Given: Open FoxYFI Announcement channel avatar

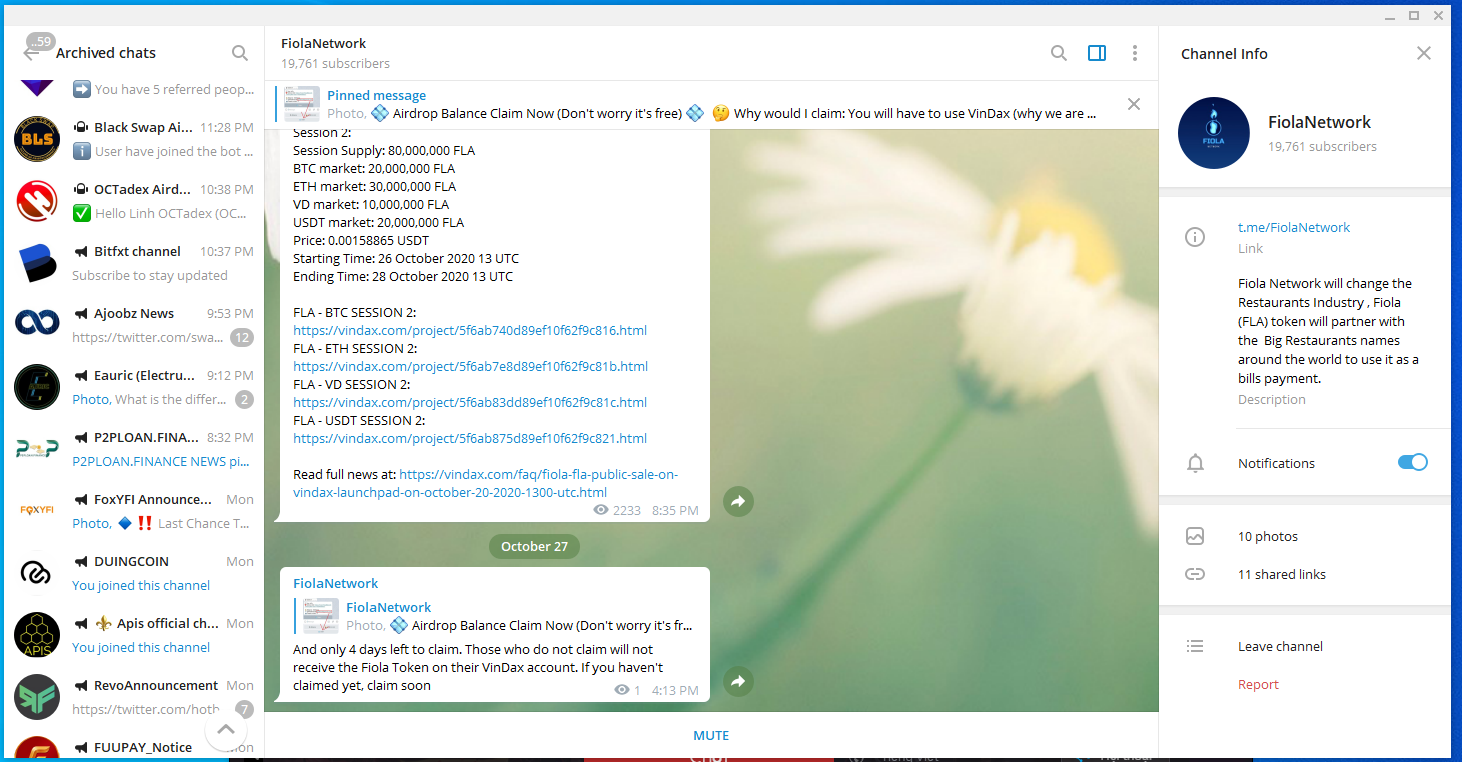Looking at the screenshot, I should 37,512.
